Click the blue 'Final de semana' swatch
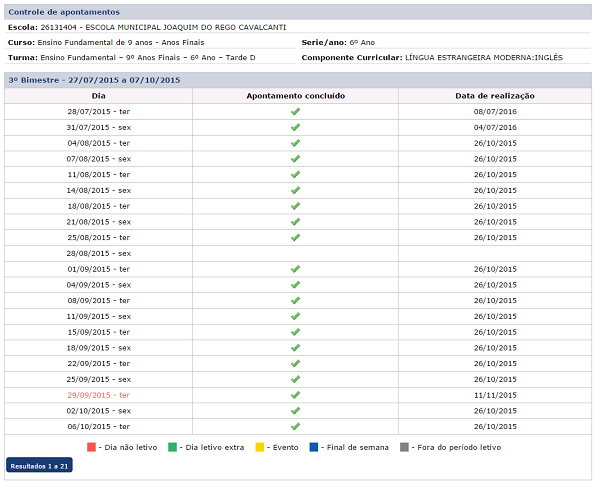The image size is (600, 496). click(314, 447)
